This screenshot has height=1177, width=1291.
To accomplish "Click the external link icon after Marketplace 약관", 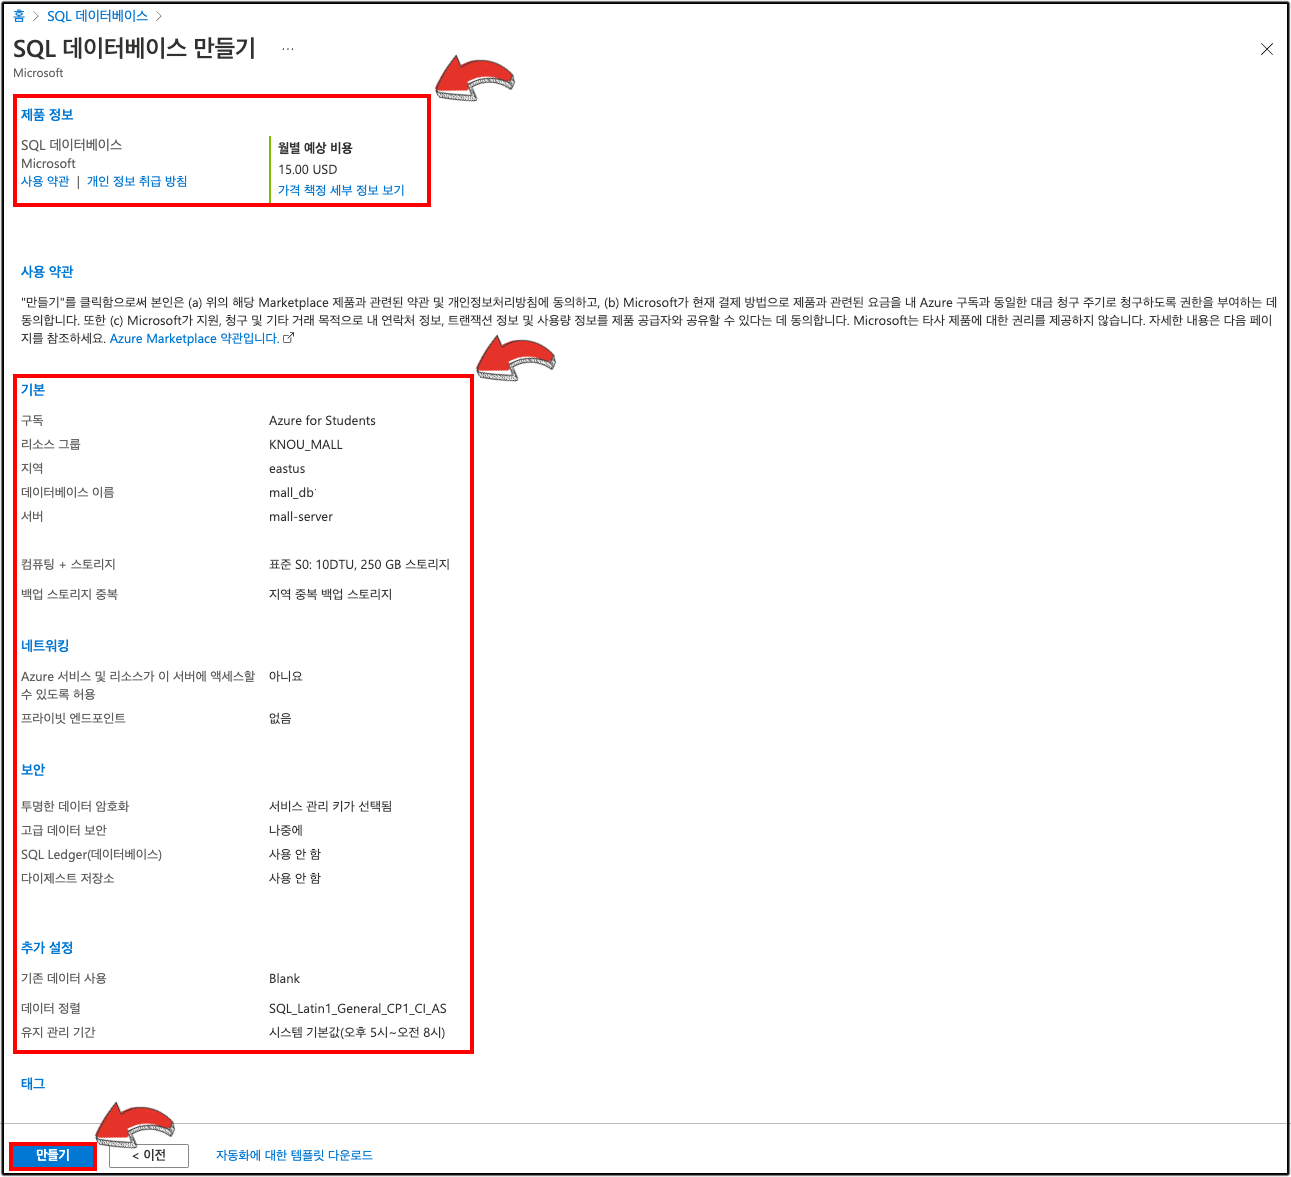I will coord(289,338).
